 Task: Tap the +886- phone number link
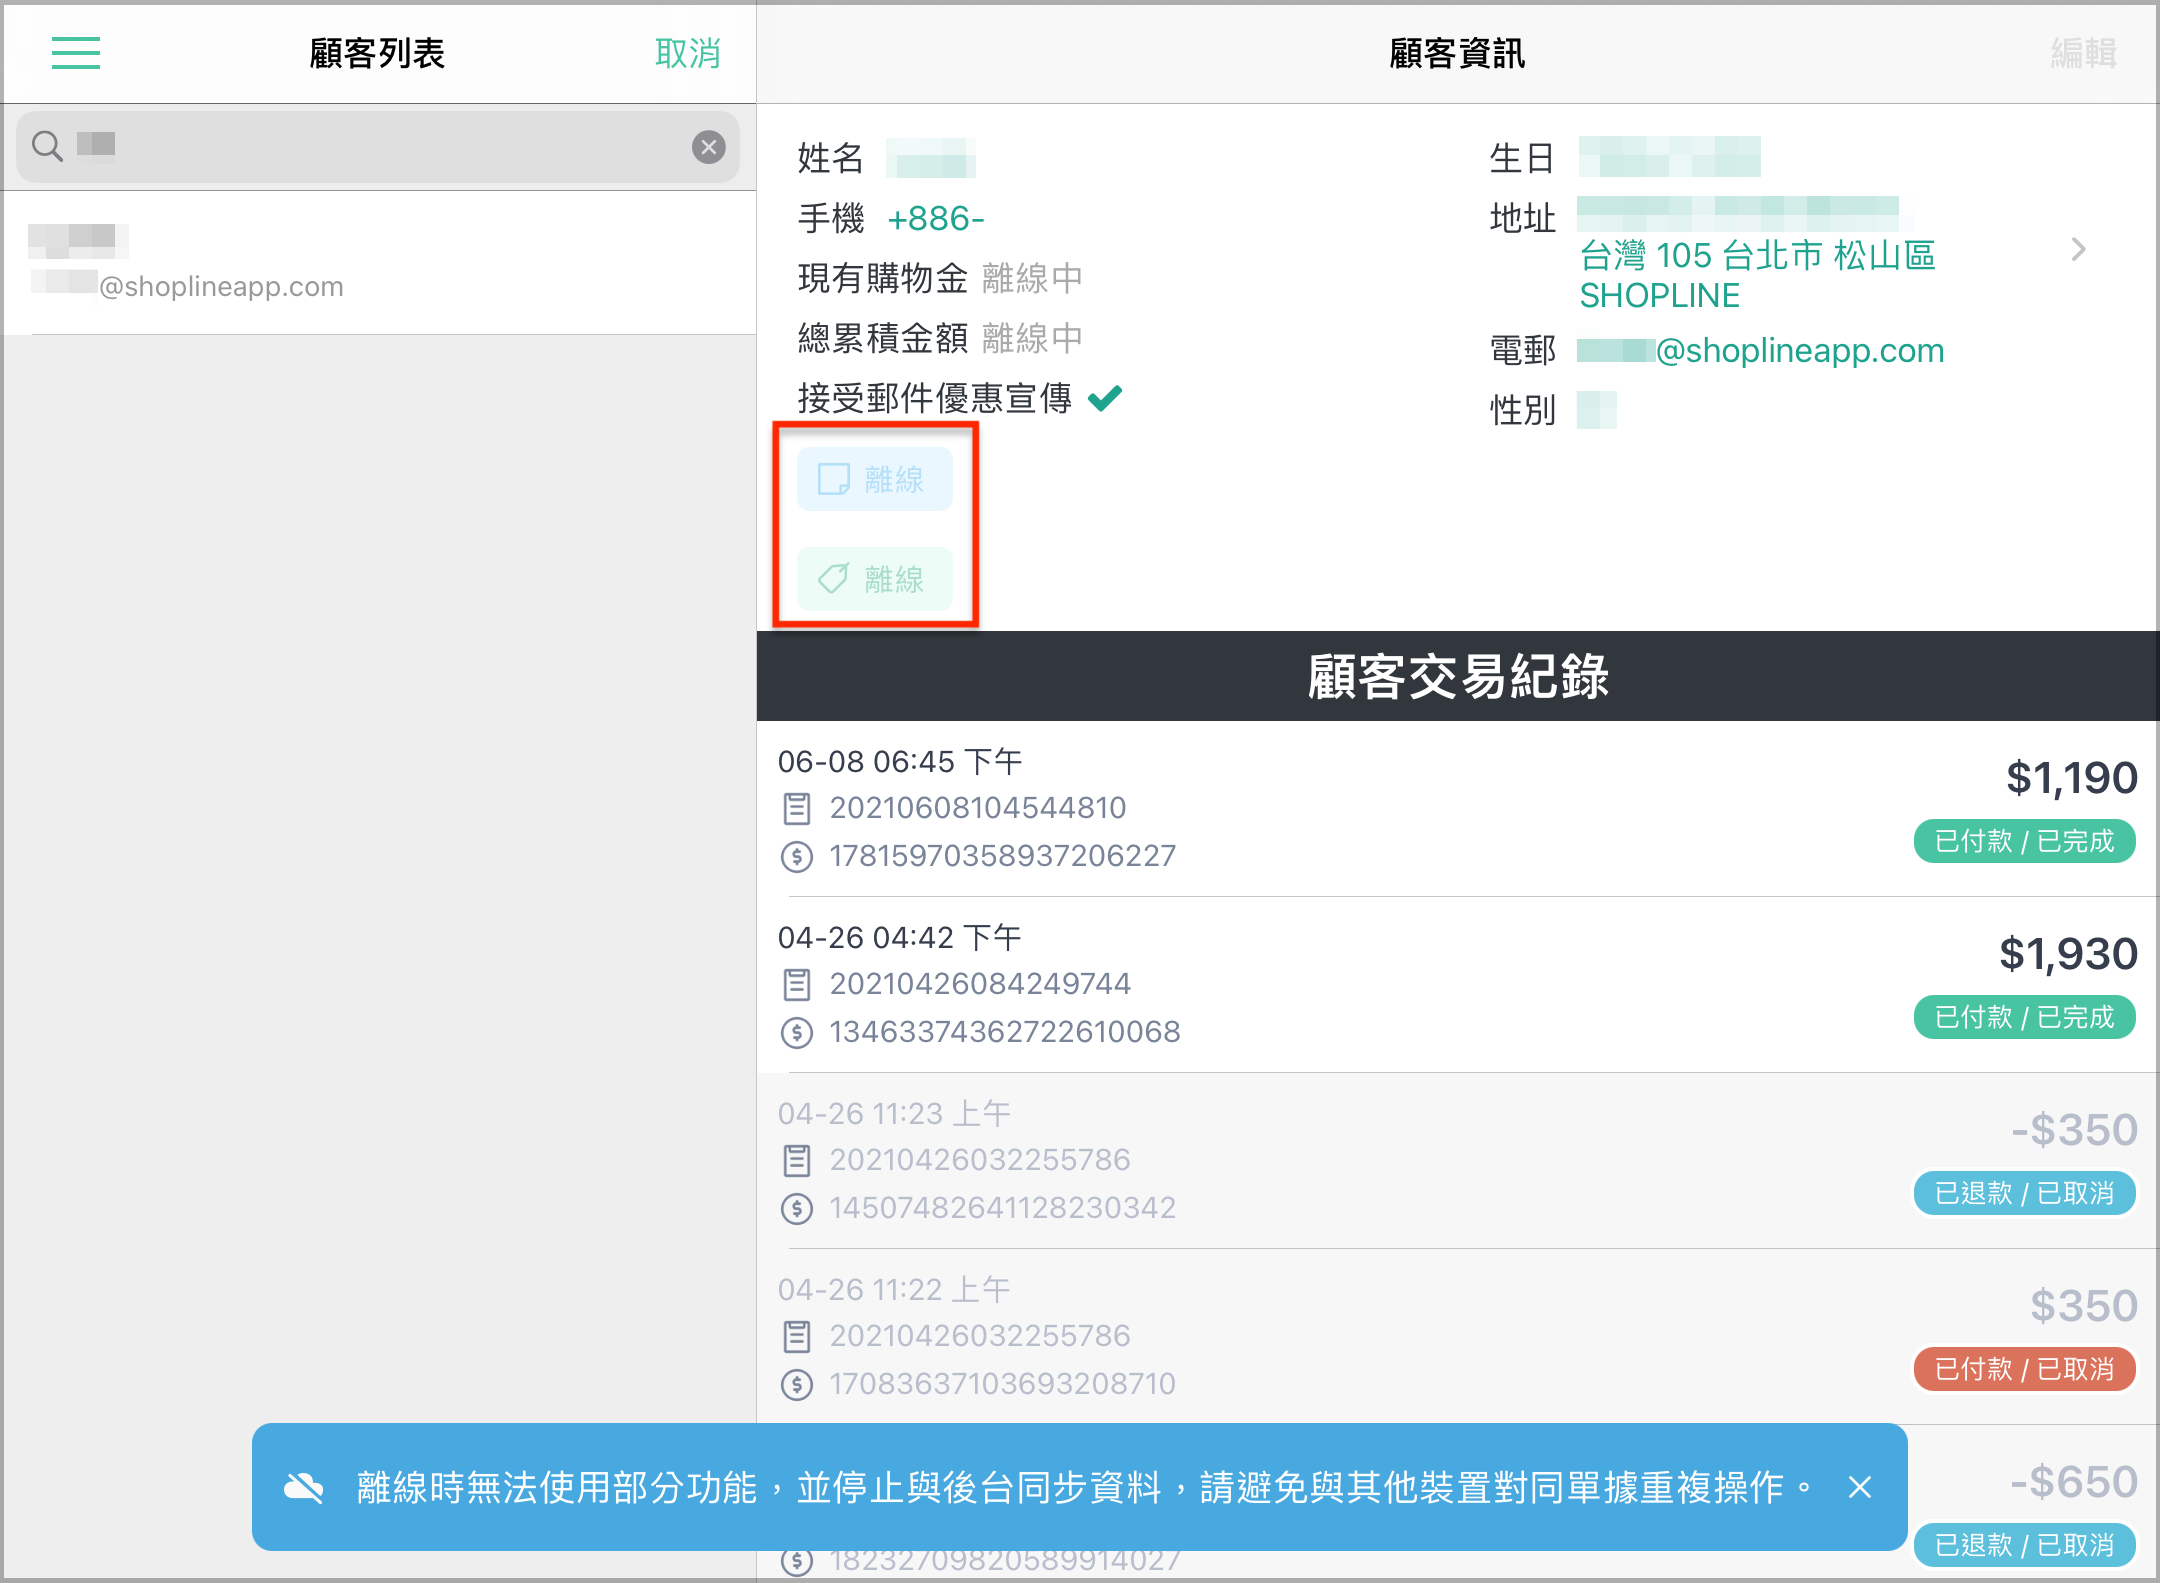click(x=936, y=218)
